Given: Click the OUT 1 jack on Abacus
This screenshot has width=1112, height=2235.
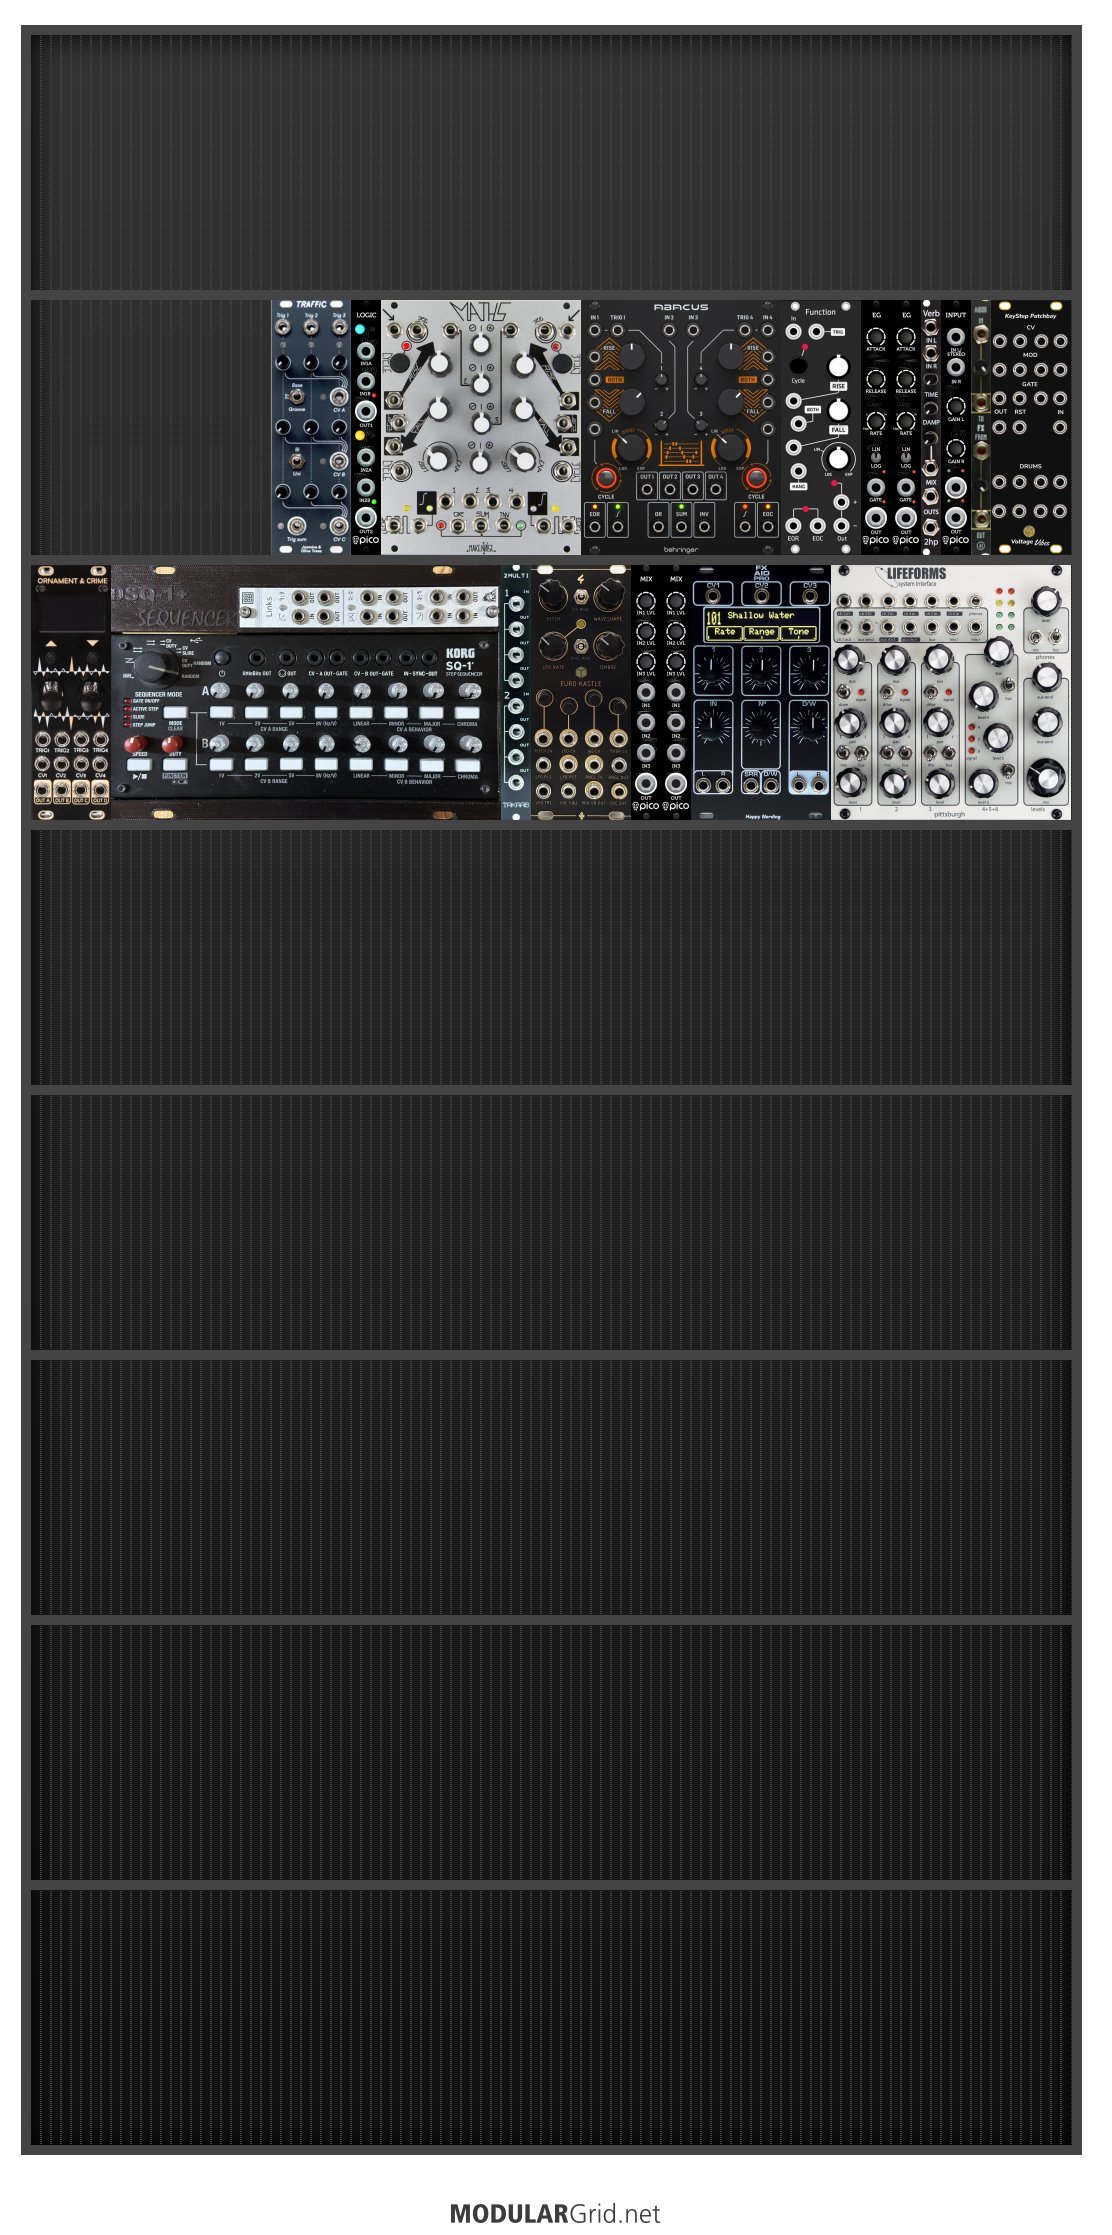Looking at the screenshot, I should 646,490.
